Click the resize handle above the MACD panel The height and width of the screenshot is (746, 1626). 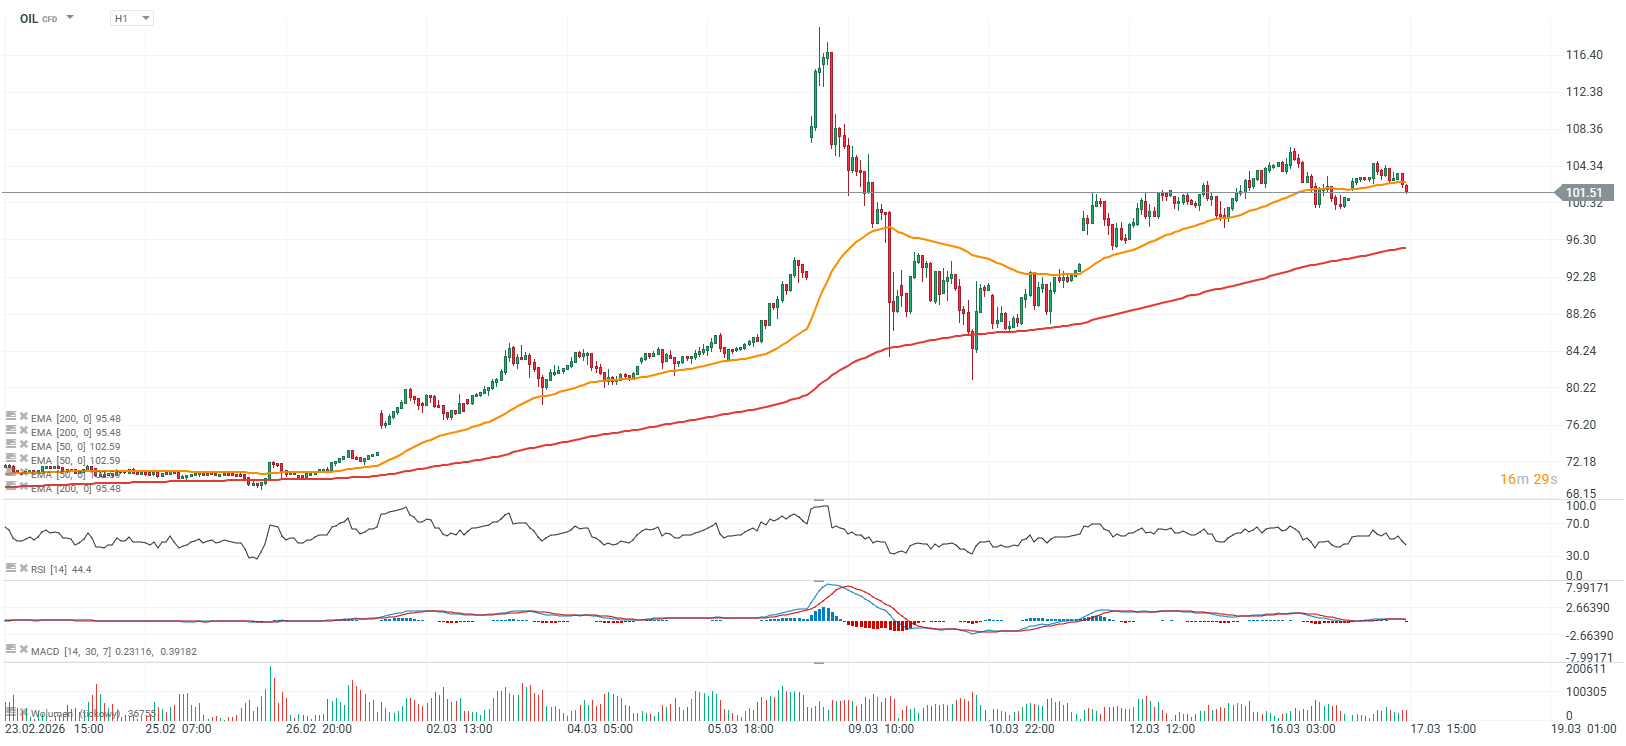click(x=819, y=581)
